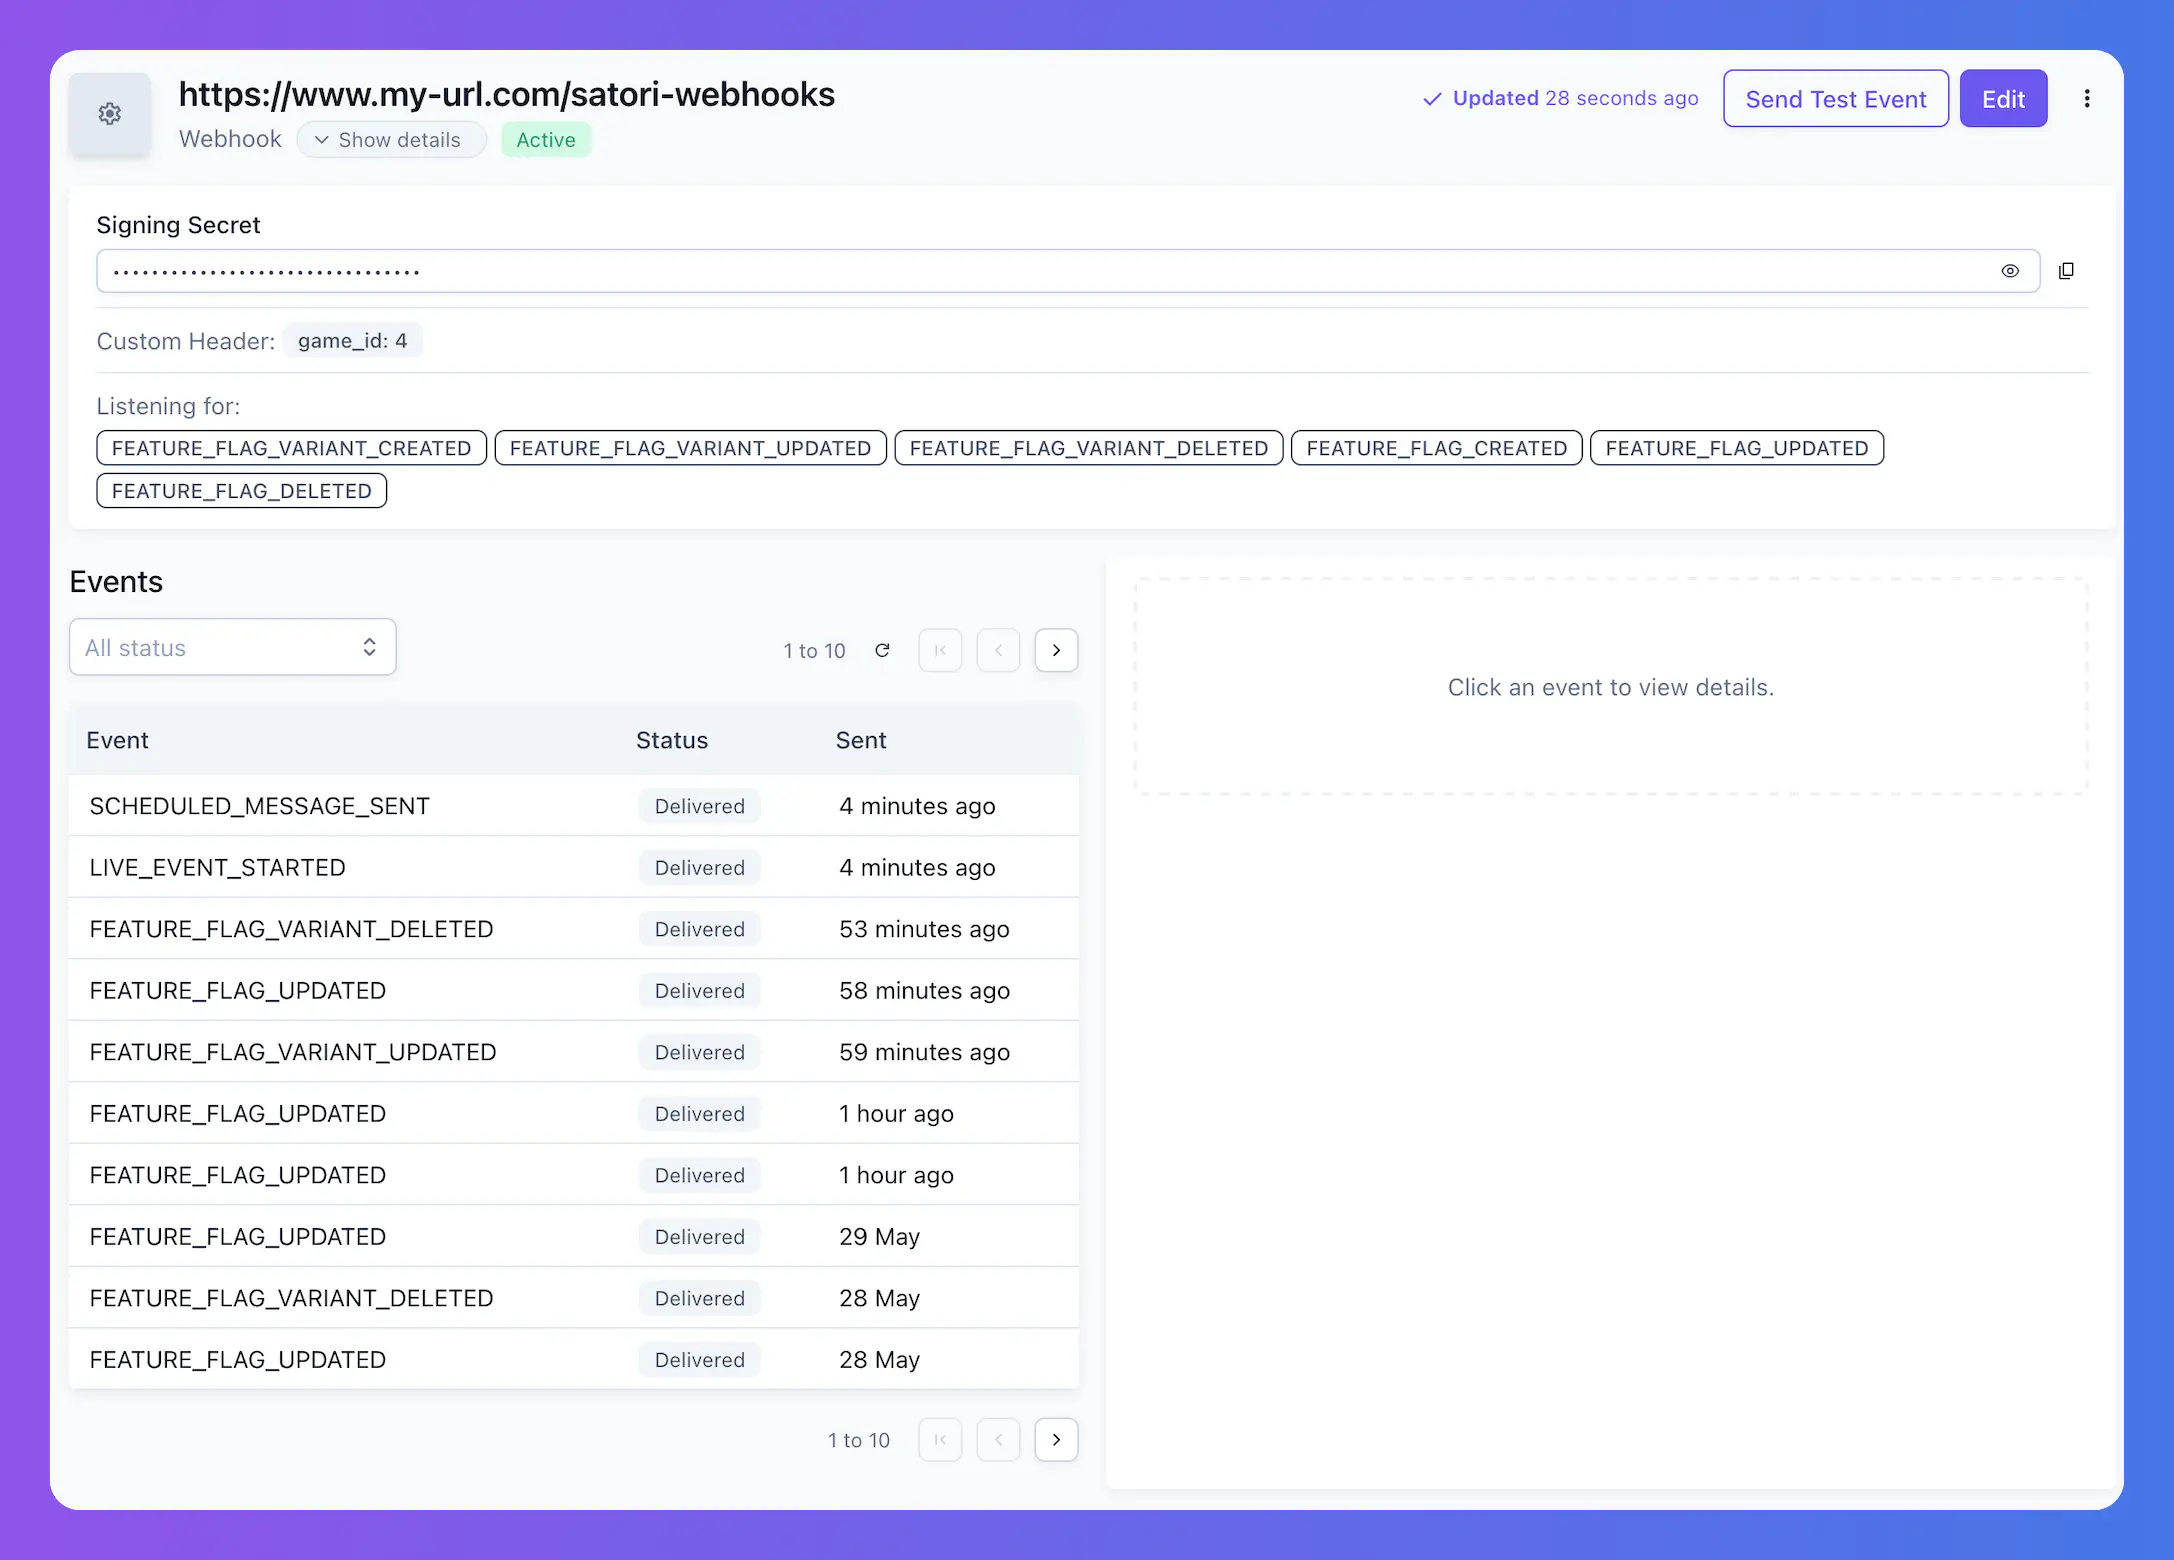The height and width of the screenshot is (1560, 2174).
Task: Click the game_id: 4 custom header chip
Action: [352, 340]
